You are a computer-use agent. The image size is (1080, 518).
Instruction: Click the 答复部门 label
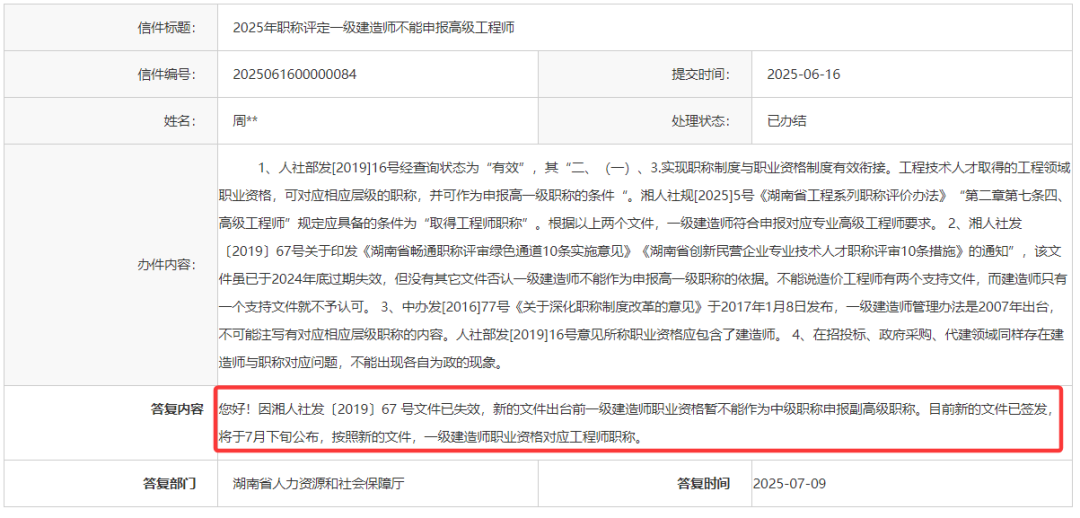click(x=170, y=483)
